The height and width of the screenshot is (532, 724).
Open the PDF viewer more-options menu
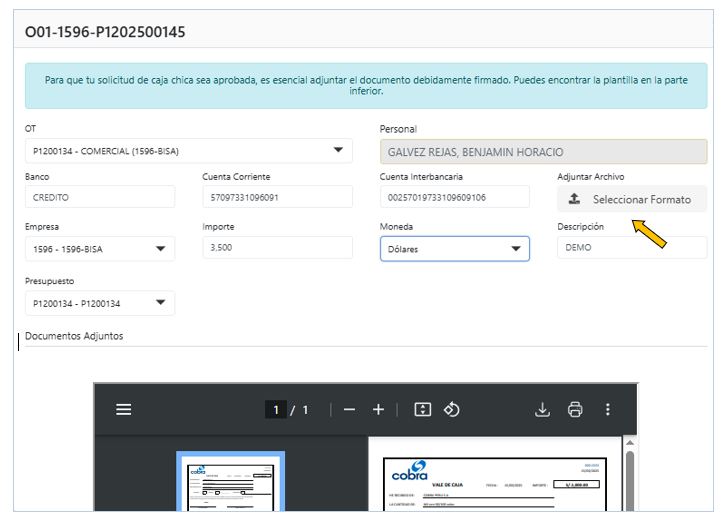coord(608,410)
